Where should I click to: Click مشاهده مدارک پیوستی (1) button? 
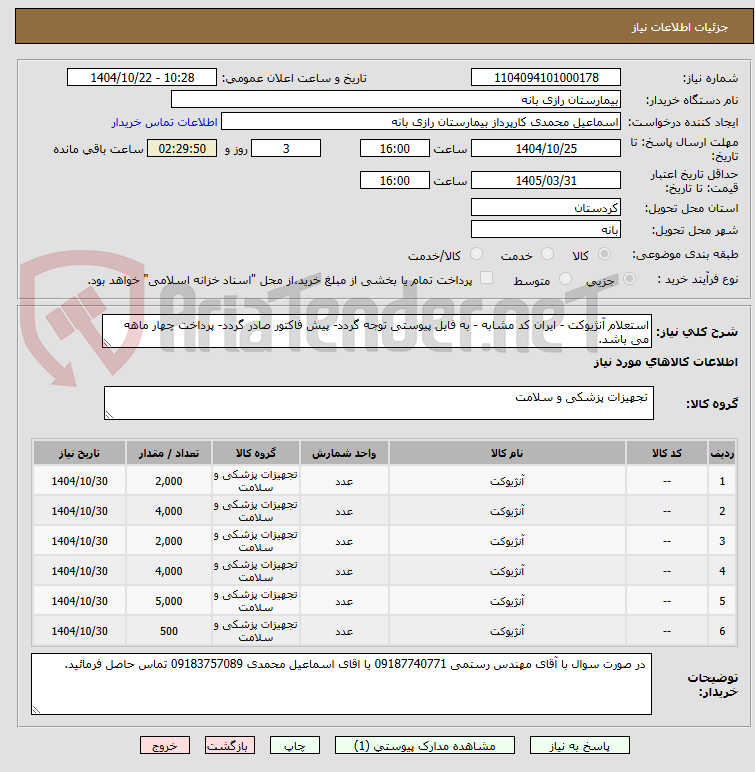pyautogui.click(x=425, y=745)
